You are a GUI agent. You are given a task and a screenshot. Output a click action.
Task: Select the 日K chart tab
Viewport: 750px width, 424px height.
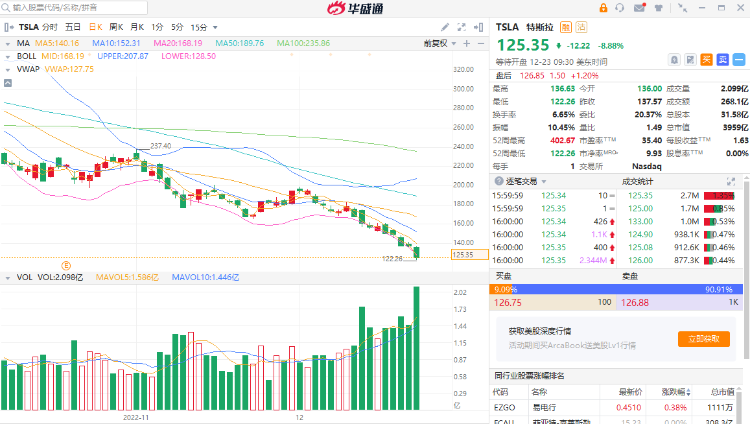point(96,27)
